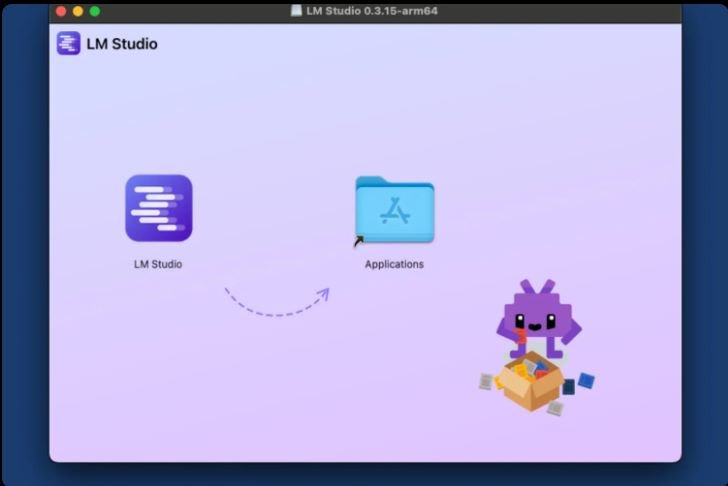Close the LM Studio installer window

pyautogui.click(x=61, y=11)
